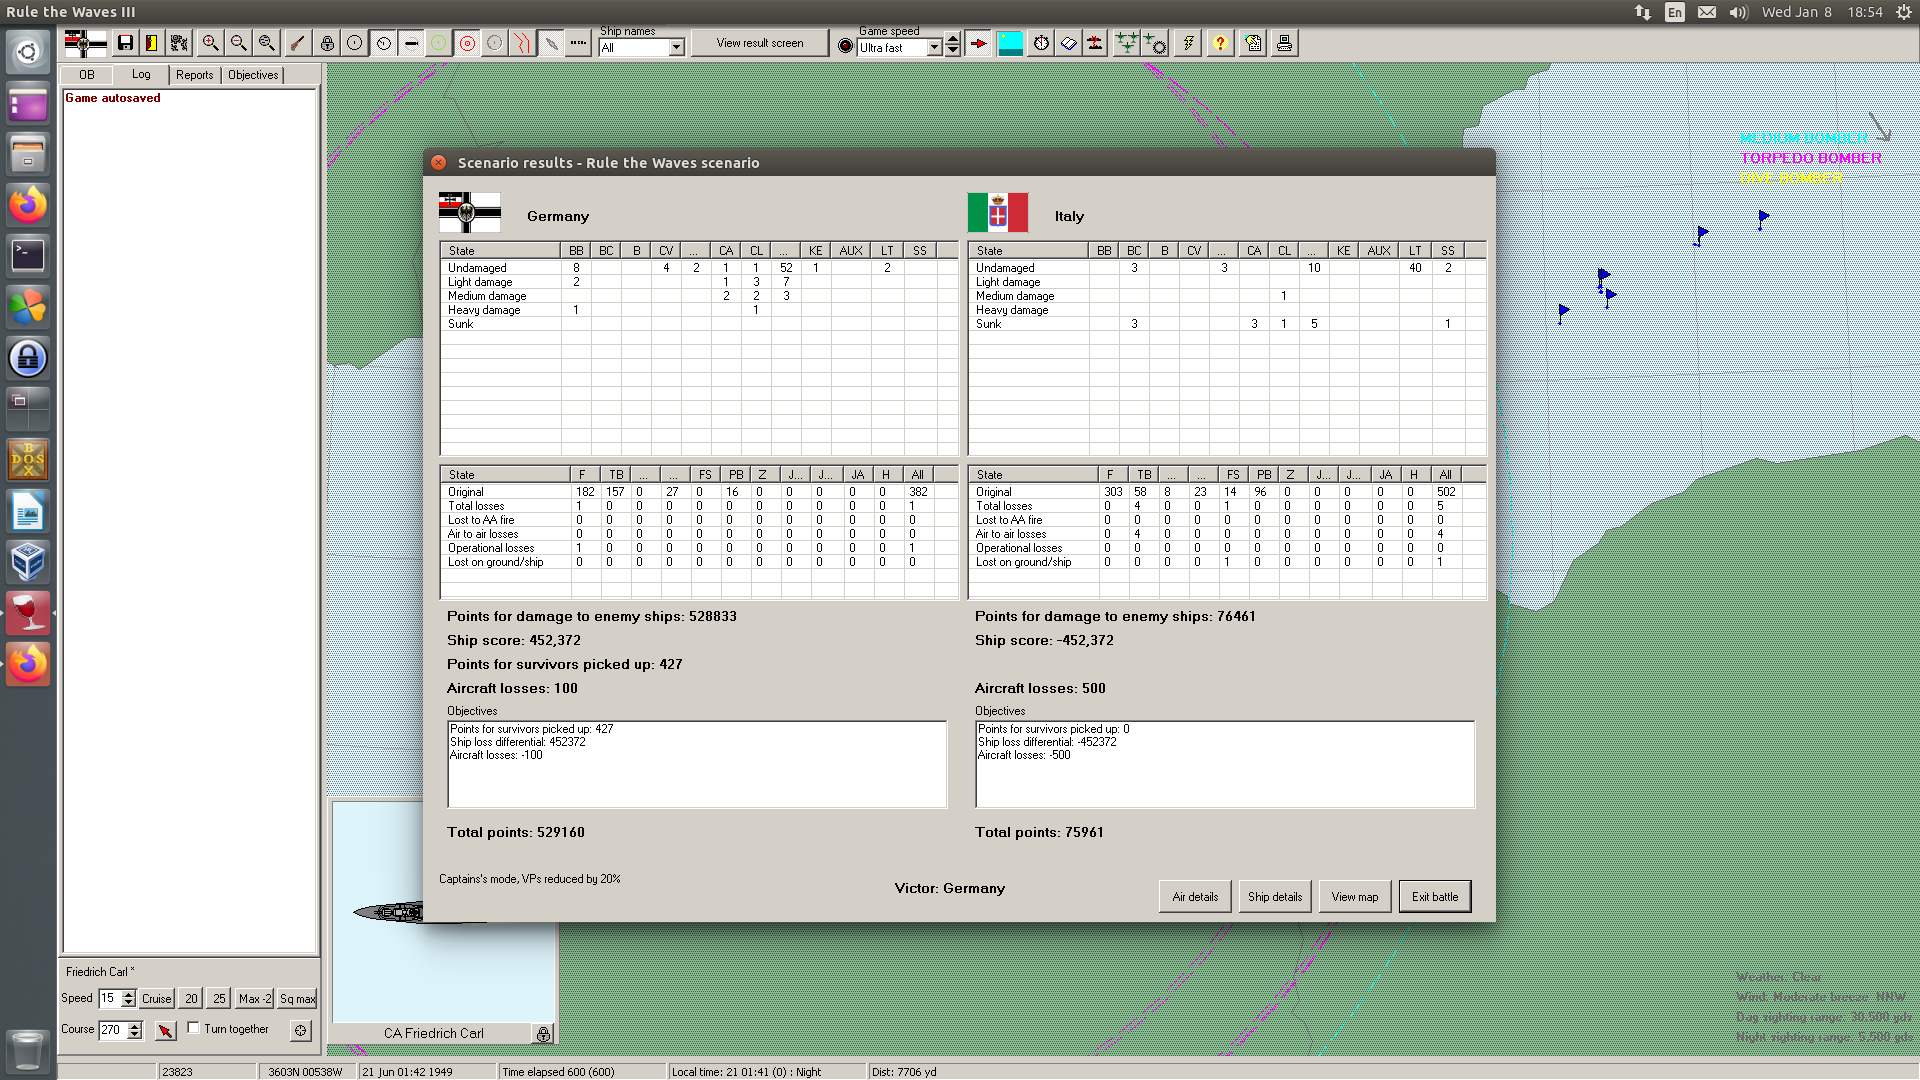Image resolution: width=1920 pixels, height=1080 pixels.
Task: Click Air details button
Action: [x=1195, y=897]
